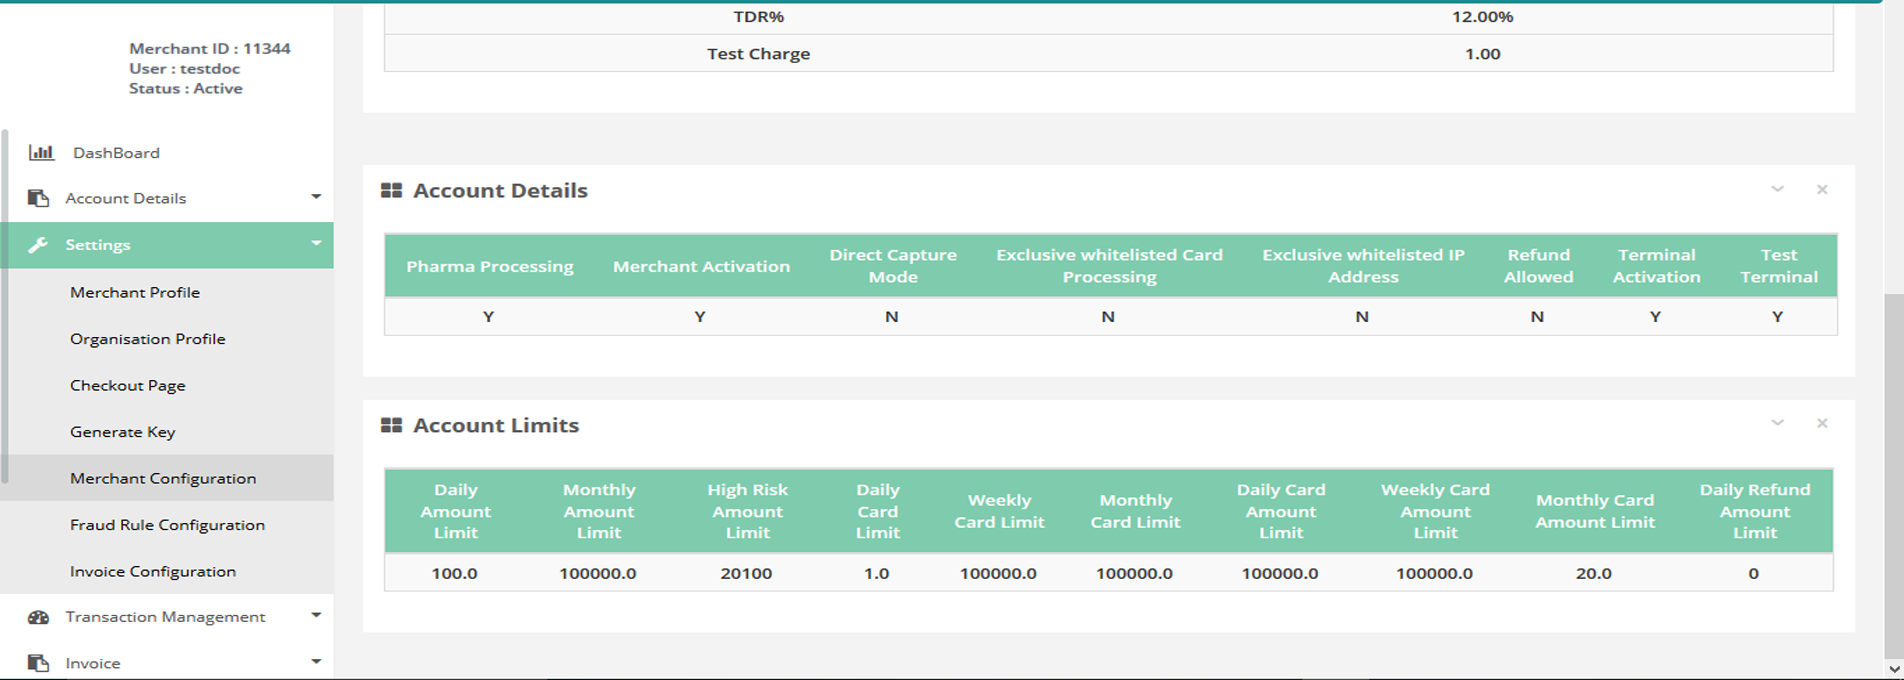This screenshot has height=680, width=1904.
Task: Select Checkout Page in sidebar
Action: [x=127, y=385]
